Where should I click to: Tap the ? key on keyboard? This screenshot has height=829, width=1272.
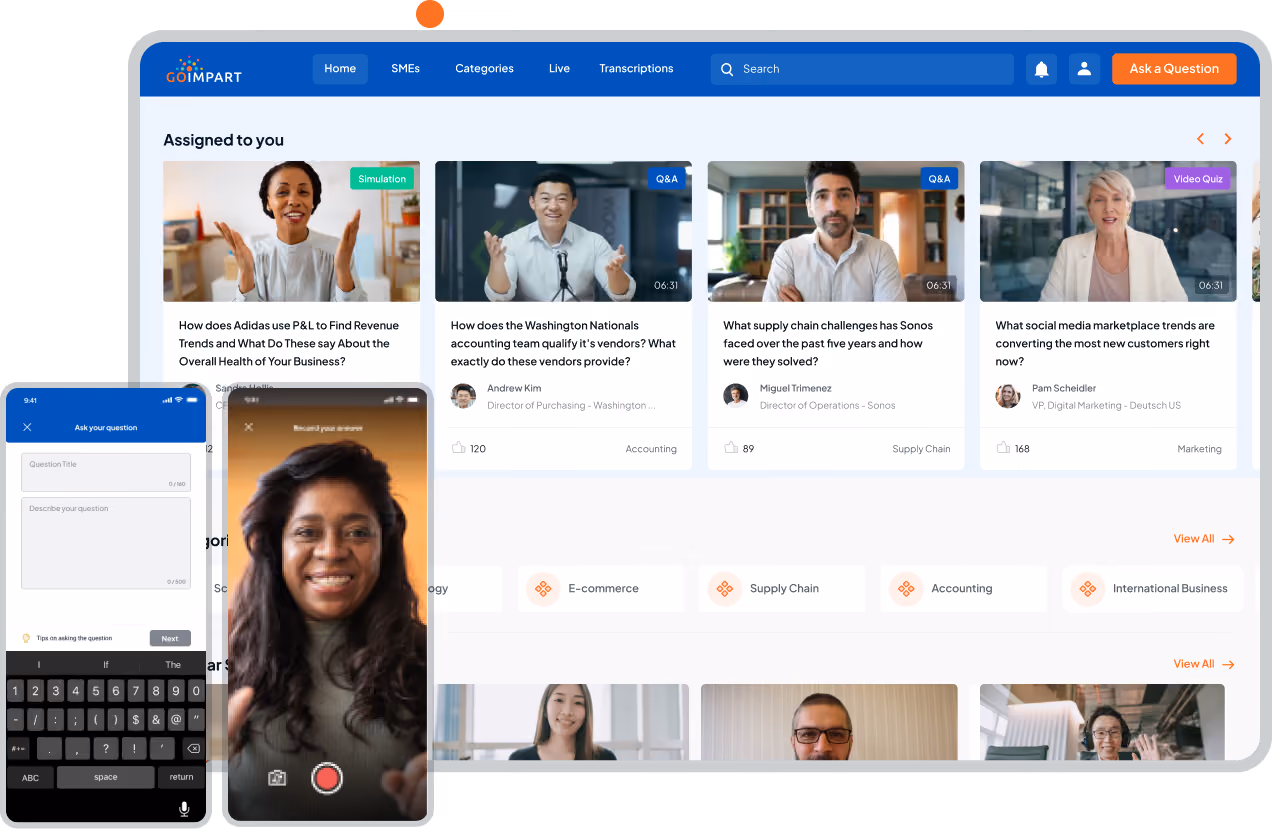[106, 748]
